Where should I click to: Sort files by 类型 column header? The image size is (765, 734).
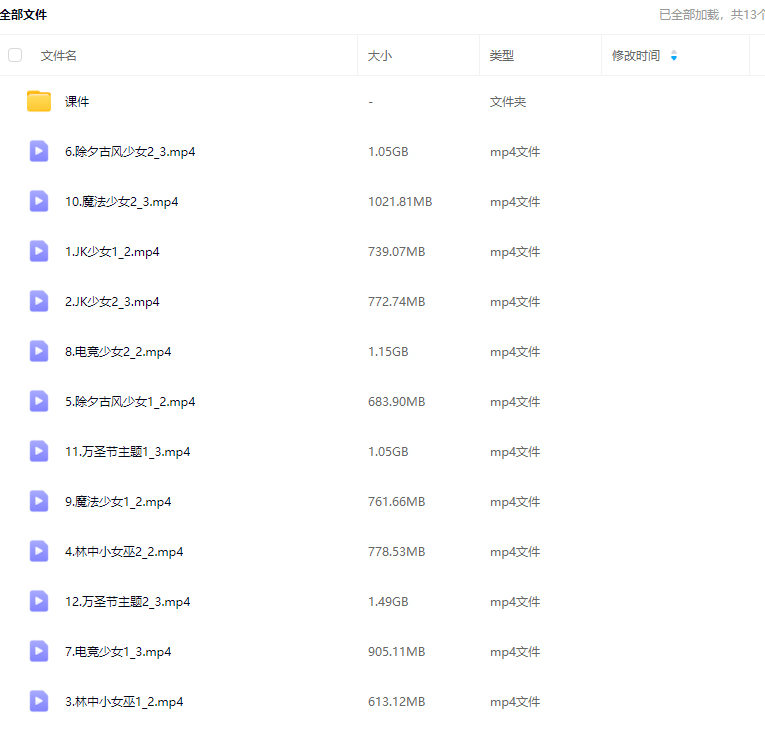coord(502,56)
